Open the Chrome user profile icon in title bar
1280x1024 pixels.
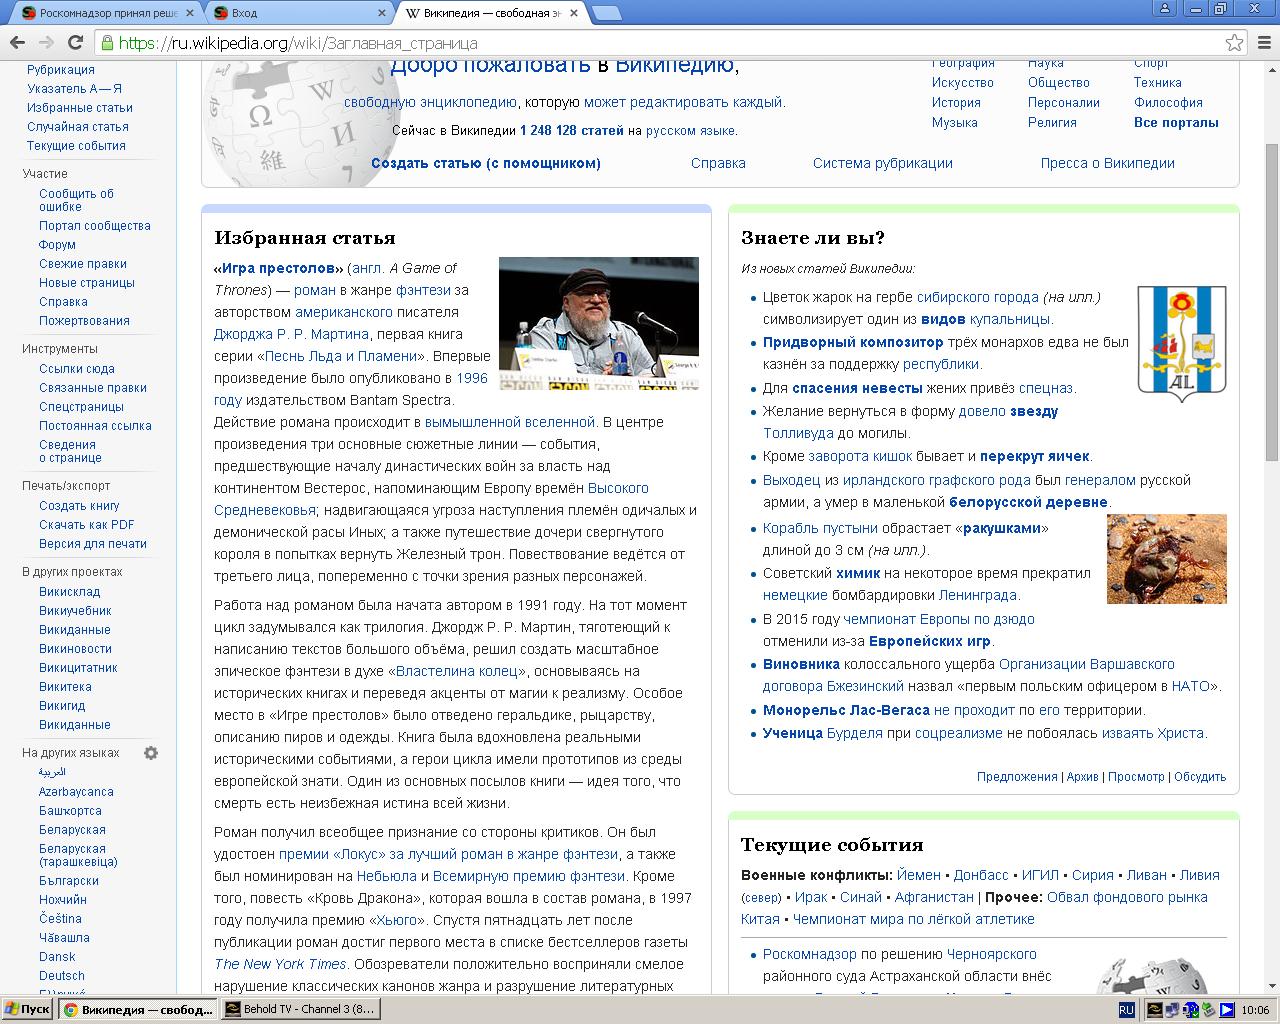click(x=1163, y=9)
